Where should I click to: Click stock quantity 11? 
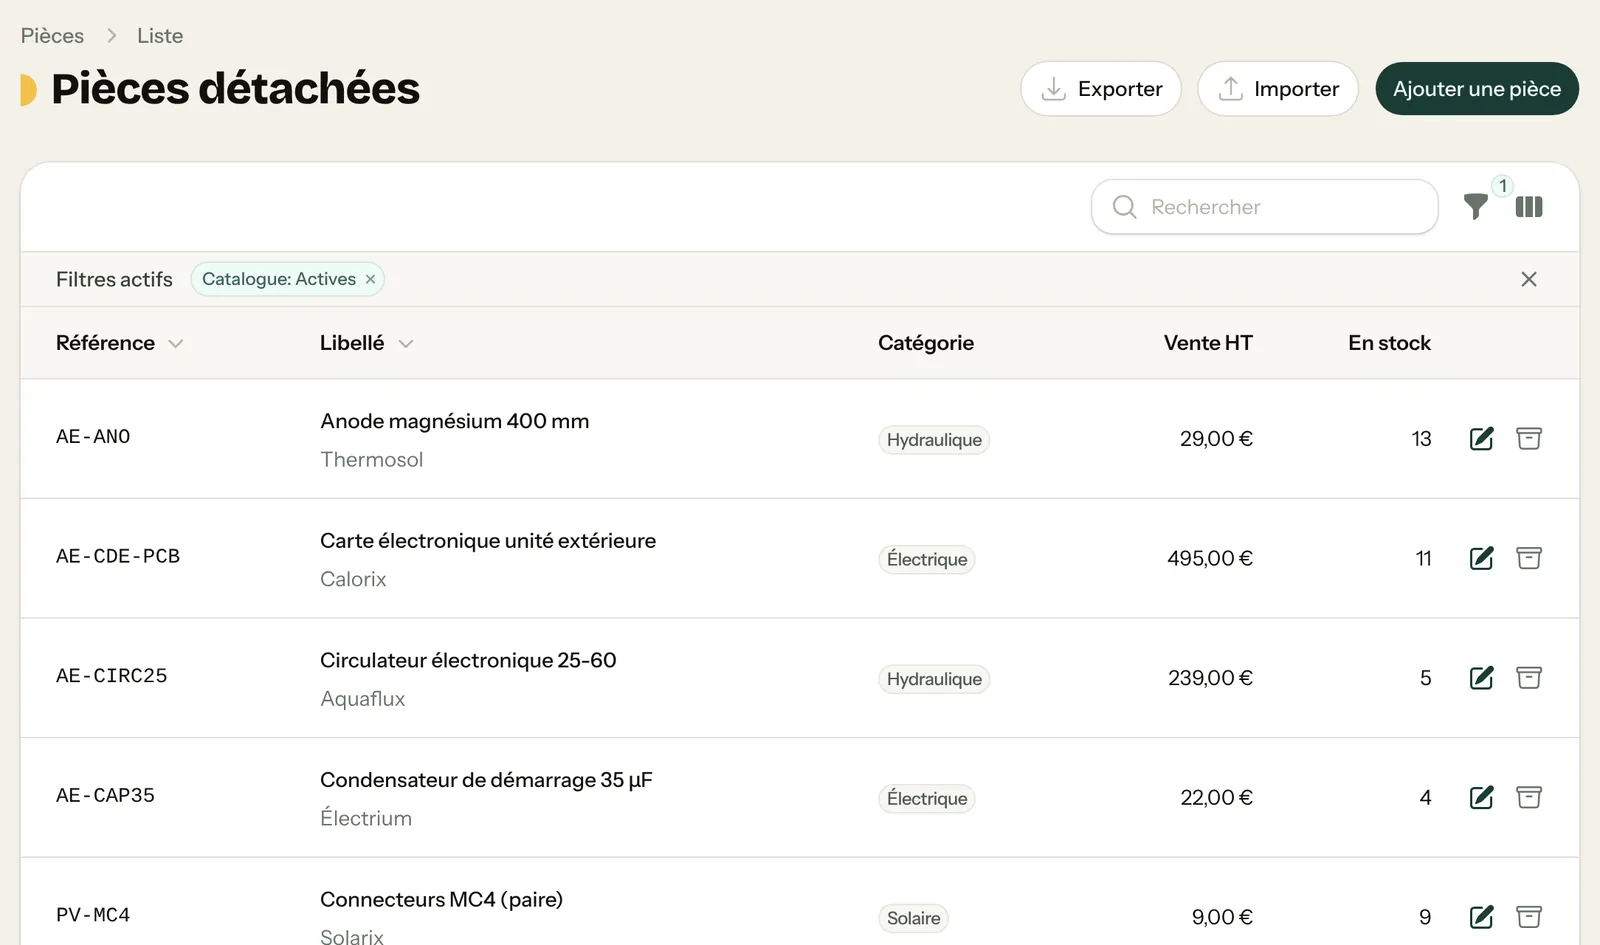(x=1423, y=559)
